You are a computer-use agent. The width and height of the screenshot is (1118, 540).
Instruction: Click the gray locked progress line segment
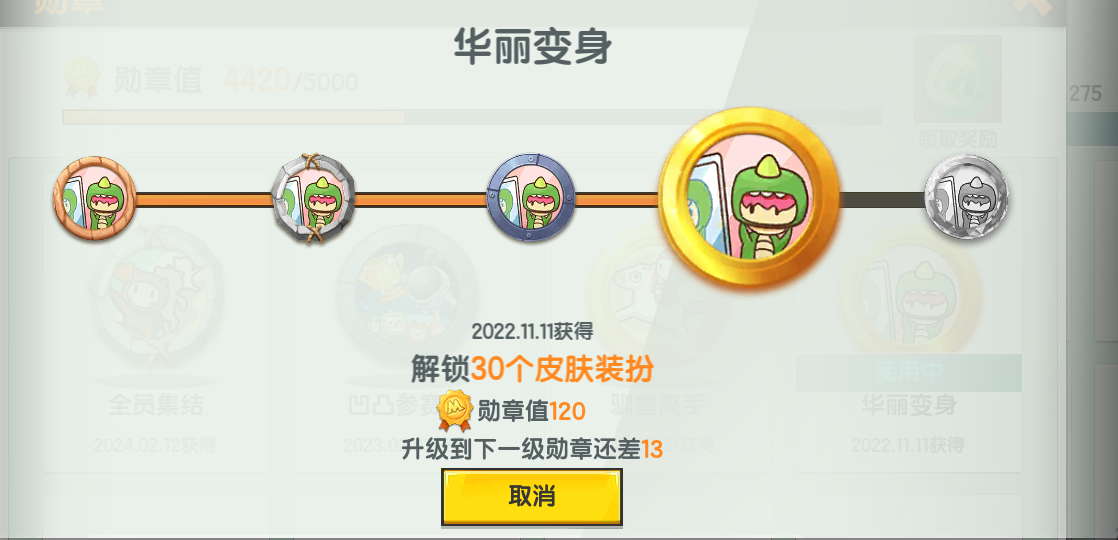click(x=883, y=199)
